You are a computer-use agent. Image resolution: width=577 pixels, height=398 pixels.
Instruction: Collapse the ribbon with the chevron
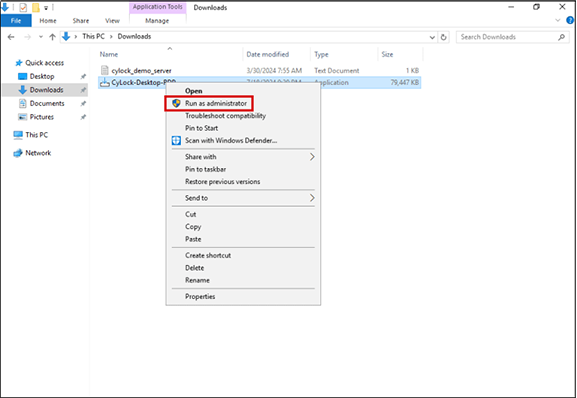[557, 21]
